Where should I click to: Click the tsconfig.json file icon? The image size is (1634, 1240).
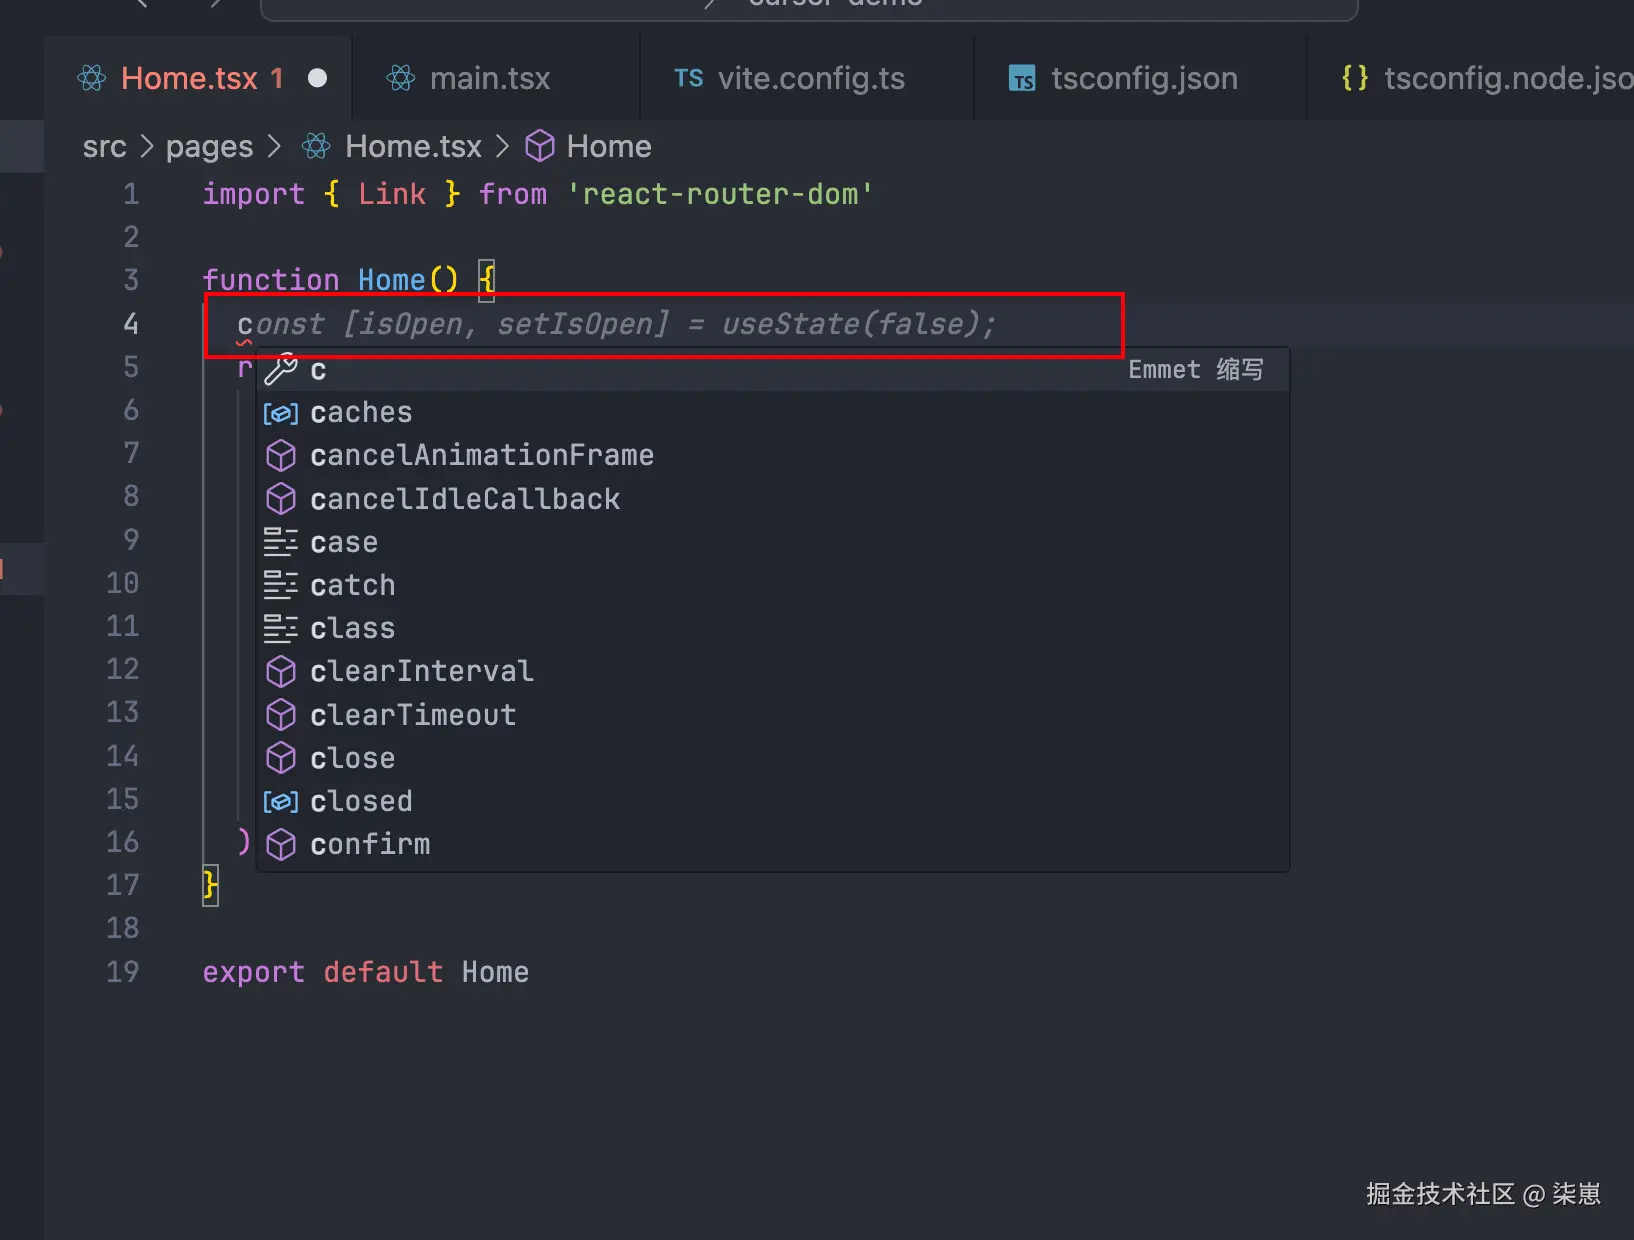[x=1022, y=78]
